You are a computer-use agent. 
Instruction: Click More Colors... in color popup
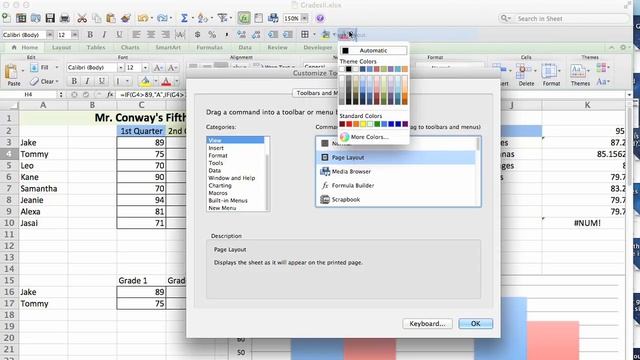(369, 137)
